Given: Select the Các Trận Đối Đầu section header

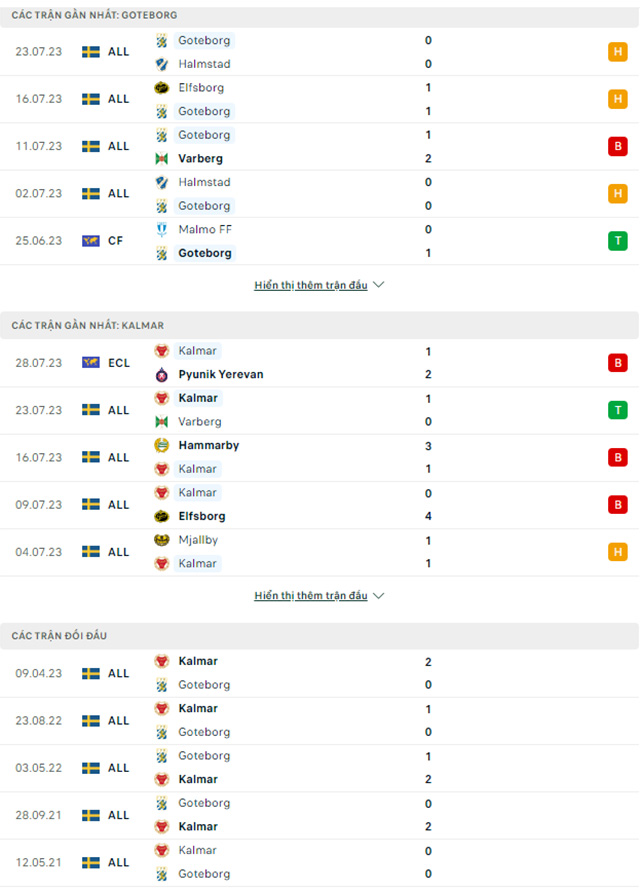Looking at the screenshot, I should [x=60, y=636].
